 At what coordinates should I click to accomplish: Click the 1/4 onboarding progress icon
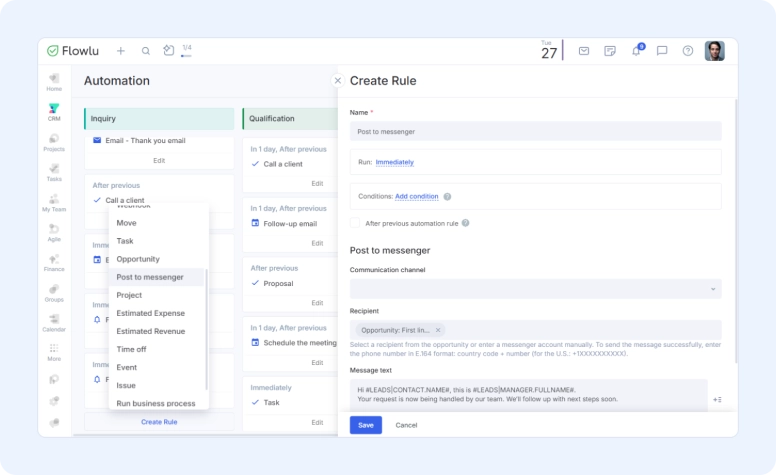(186, 50)
